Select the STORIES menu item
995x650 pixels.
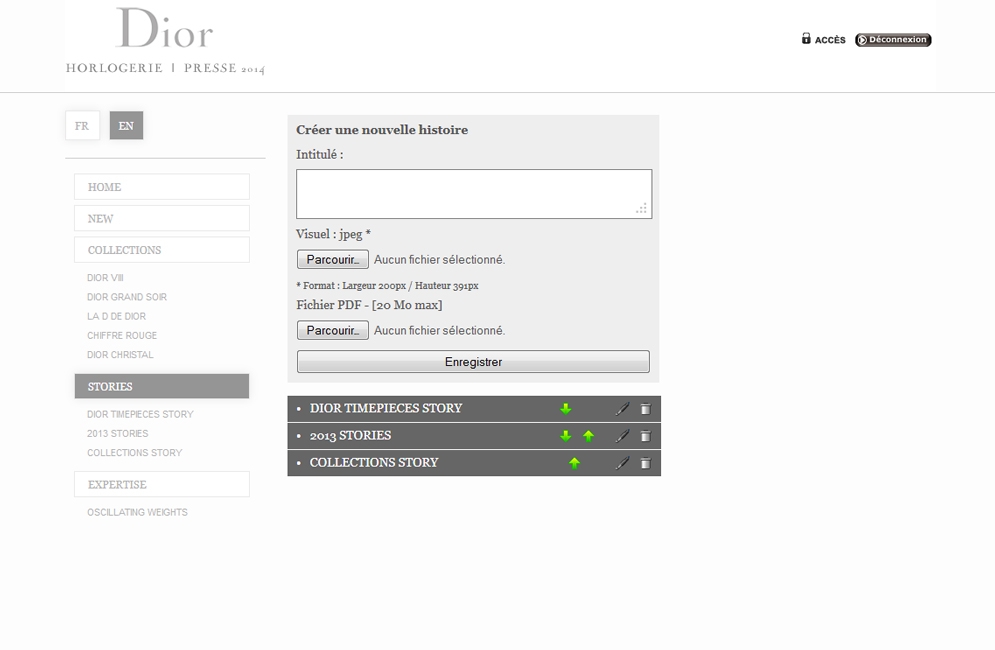click(x=162, y=387)
